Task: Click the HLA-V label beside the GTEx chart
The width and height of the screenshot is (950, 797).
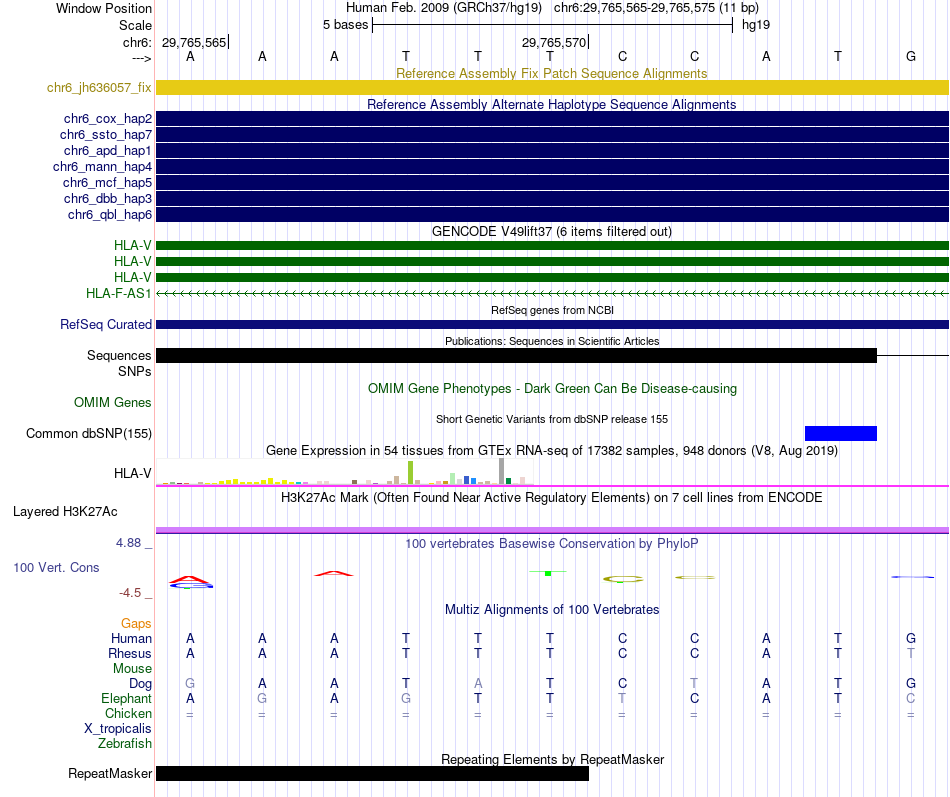Action: pos(133,473)
